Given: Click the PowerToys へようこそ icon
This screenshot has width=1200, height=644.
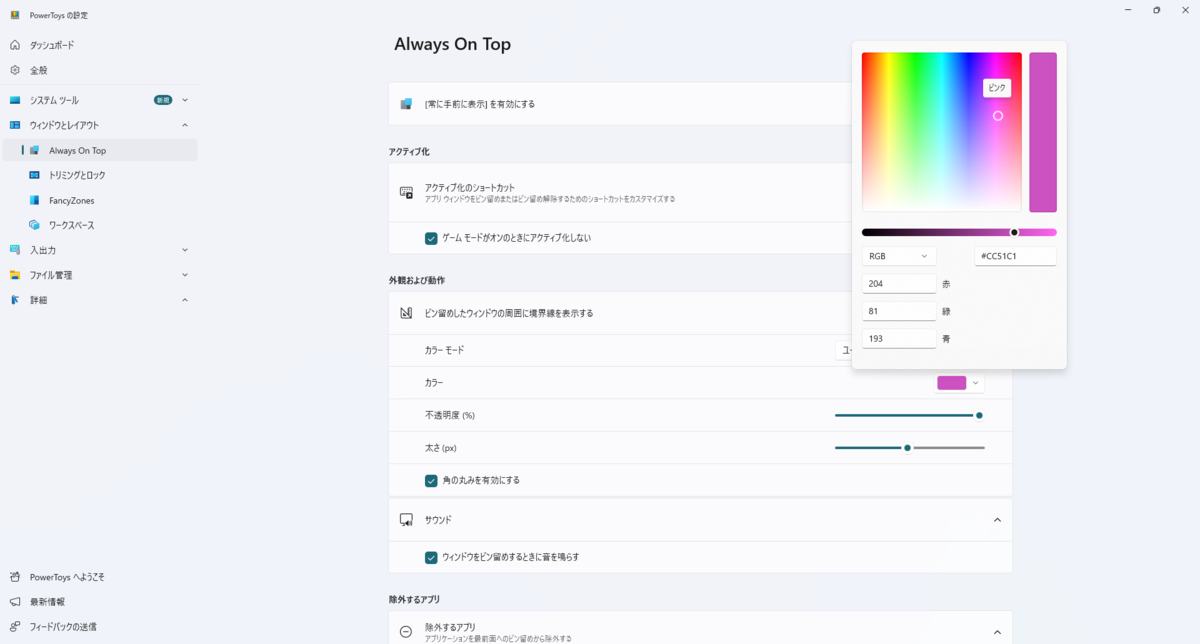Looking at the screenshot, I should pyautogui.click(x=15, y=577).
